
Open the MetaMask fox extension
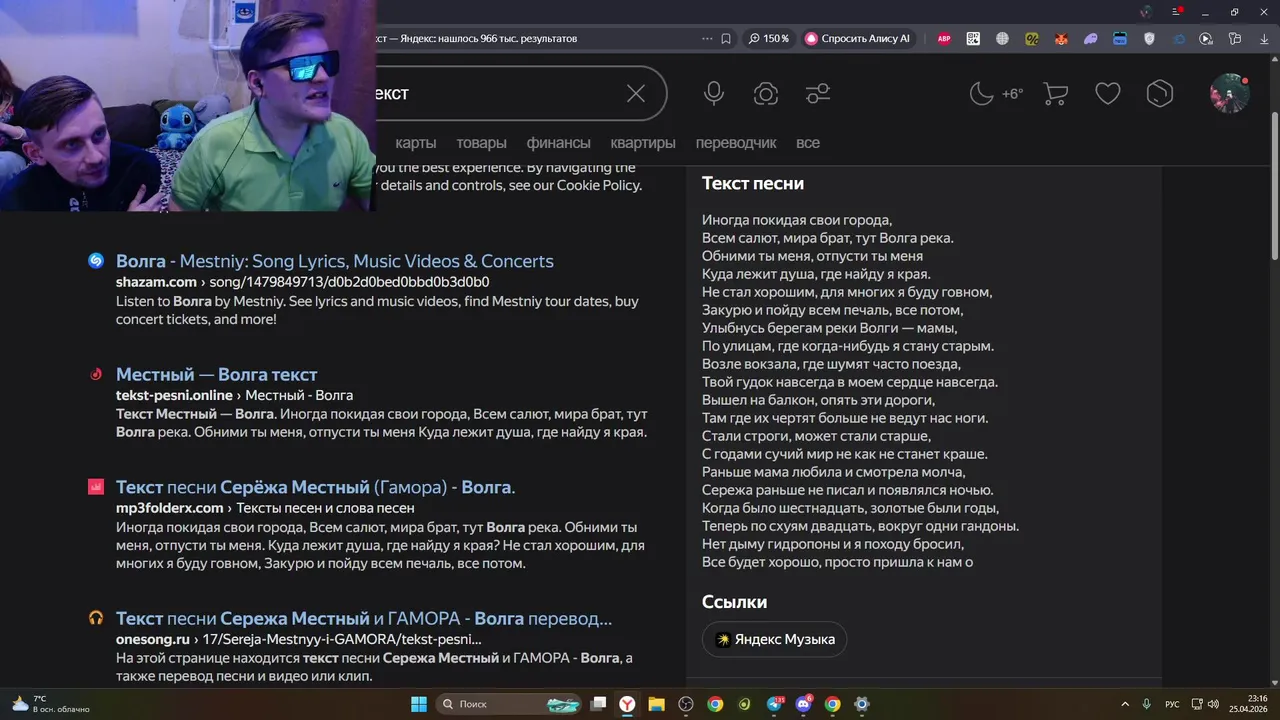coord(1061,39)
